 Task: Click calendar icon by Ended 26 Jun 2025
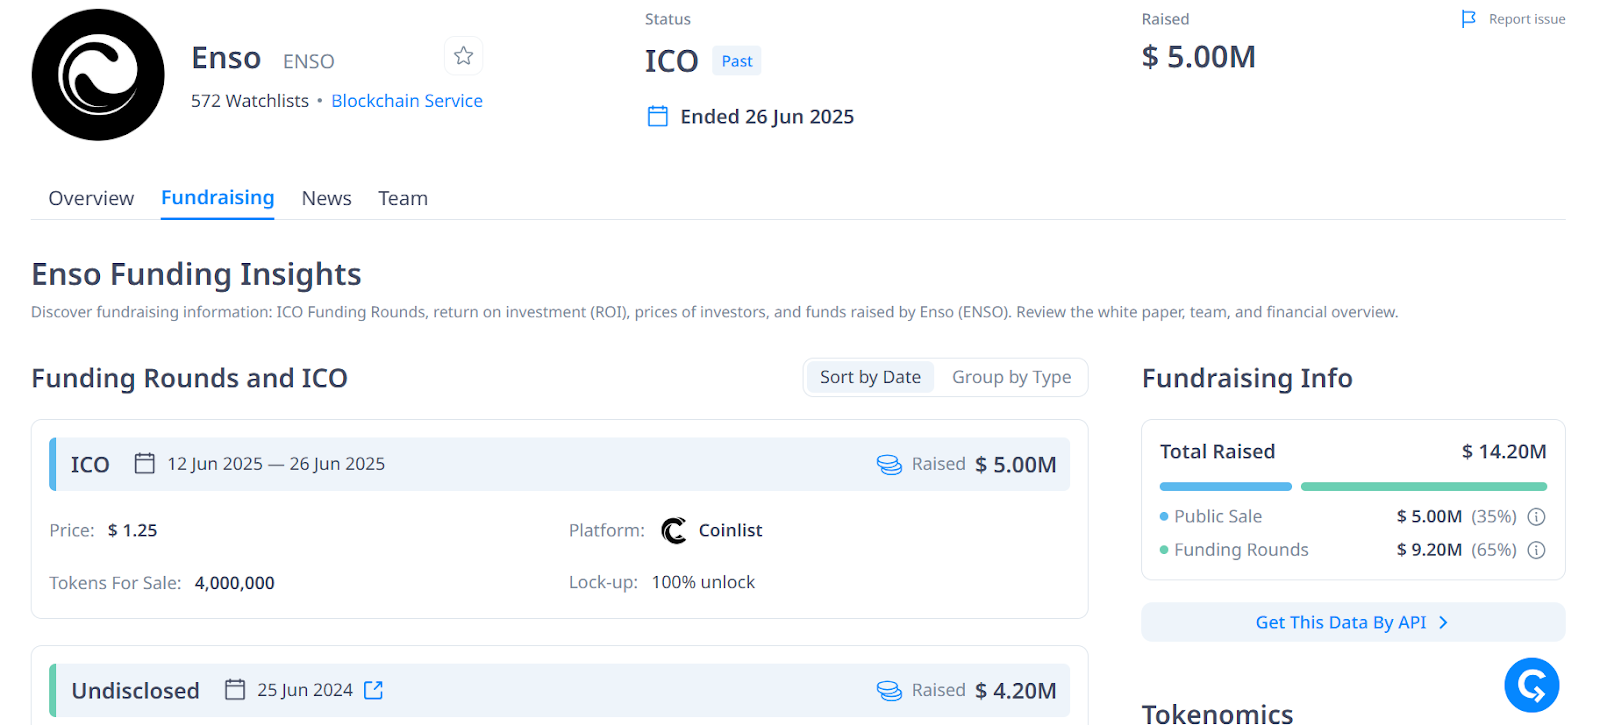(x=658, y=117)
